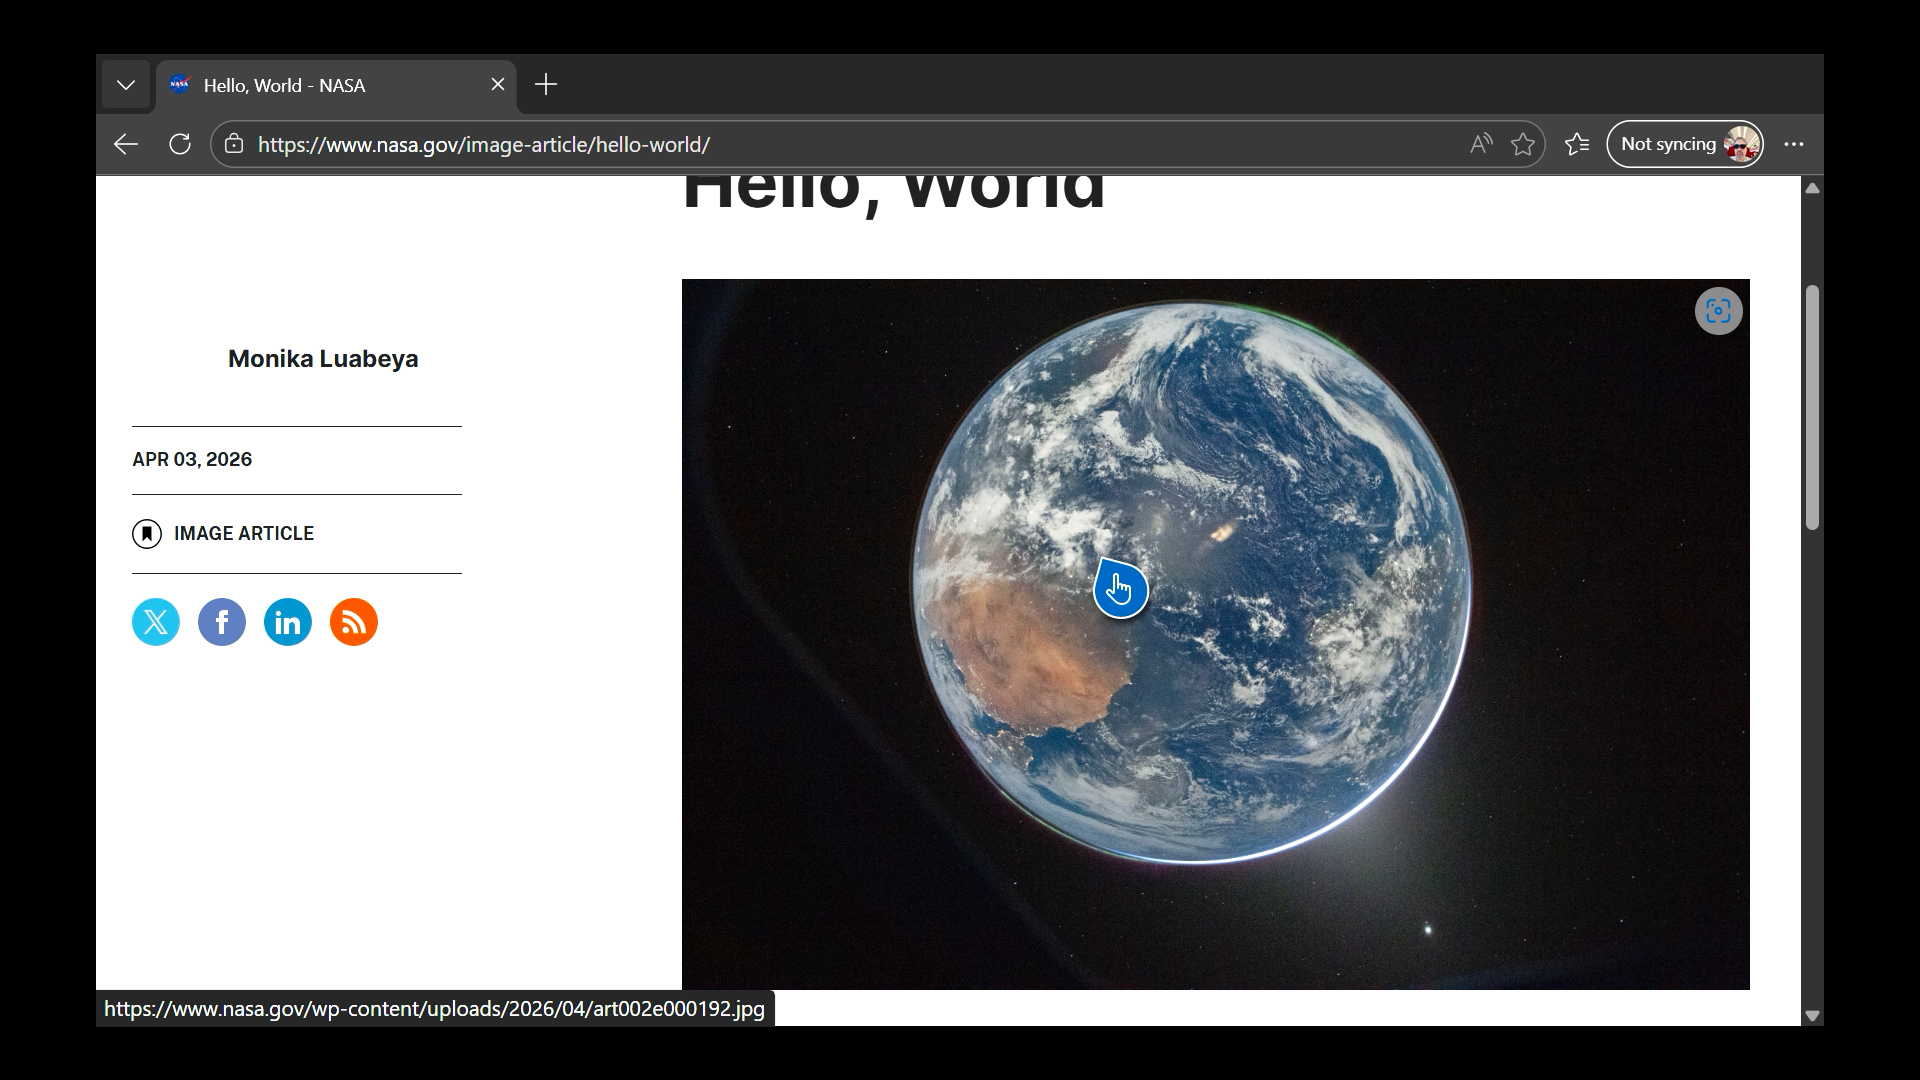Screen dimensions: 1920x1080
Task: View site security via the lock icon
Action: coord(234,144)
